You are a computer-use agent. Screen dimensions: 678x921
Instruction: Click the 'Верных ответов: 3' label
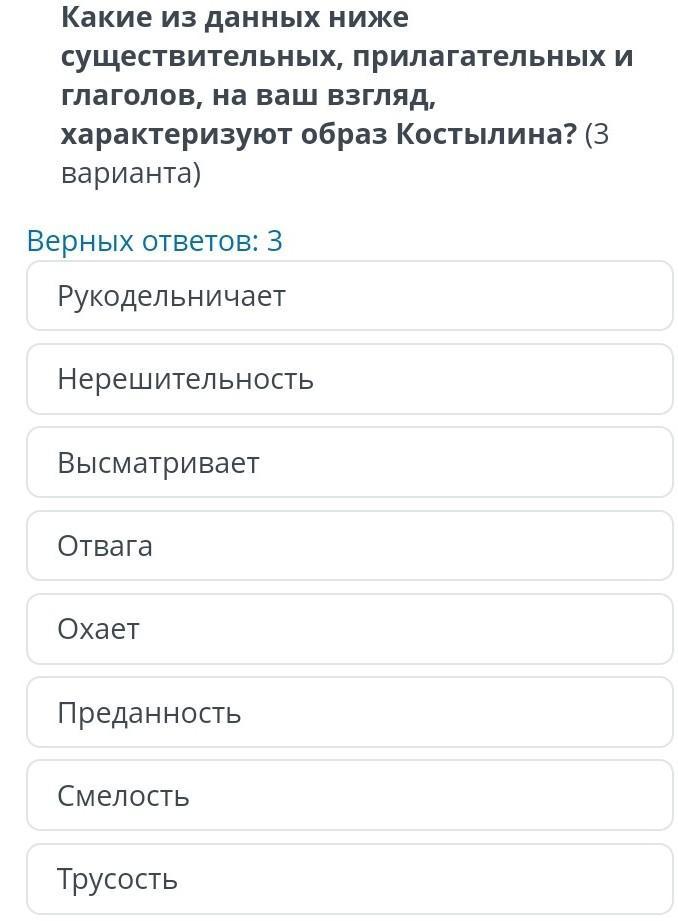click(x=155, y=241)
